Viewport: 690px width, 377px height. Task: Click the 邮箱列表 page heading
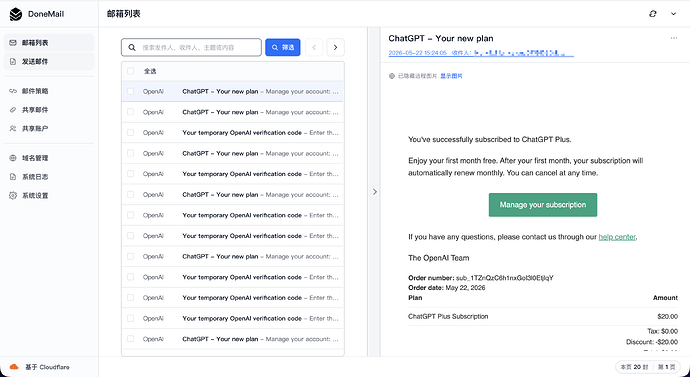(x=124, y=14)
